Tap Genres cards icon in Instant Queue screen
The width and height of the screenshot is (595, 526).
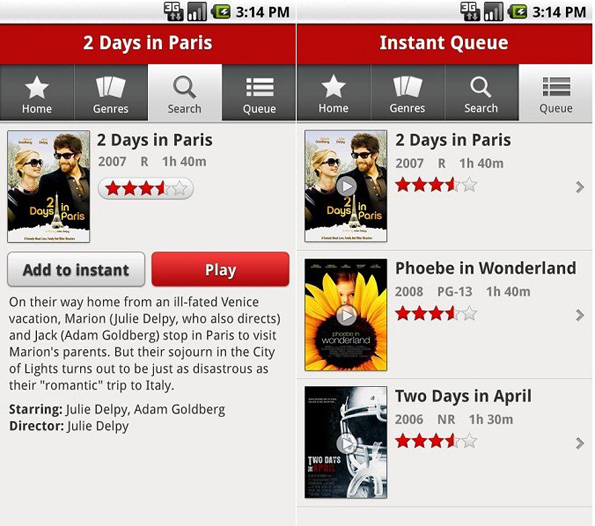(408, 86)
